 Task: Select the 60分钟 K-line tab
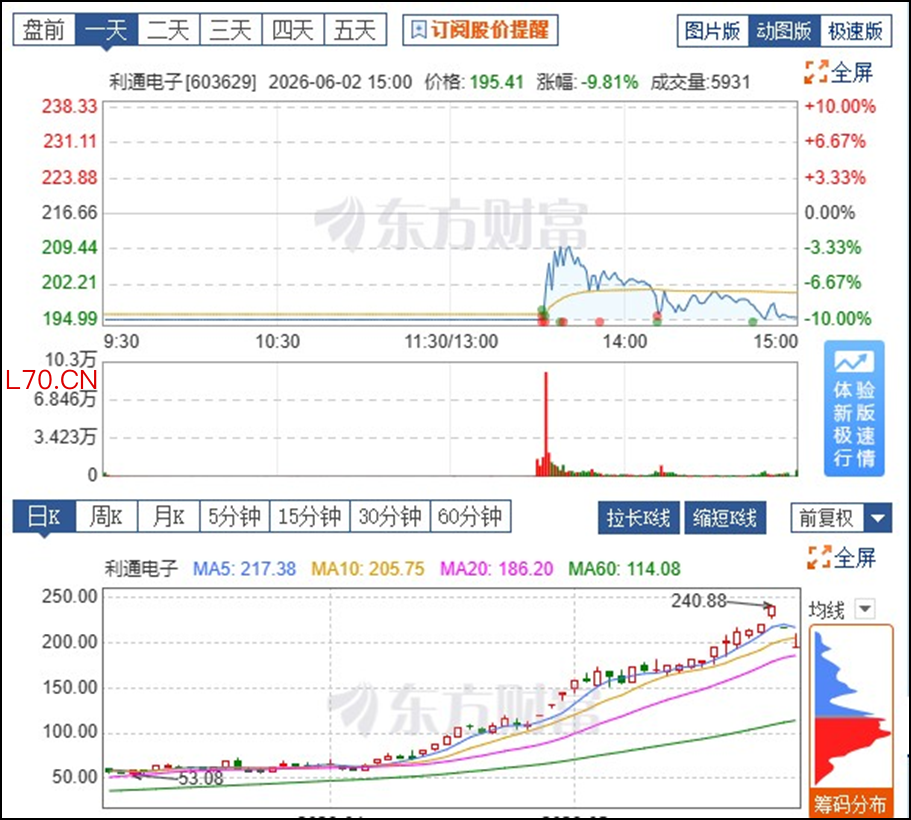471,516
